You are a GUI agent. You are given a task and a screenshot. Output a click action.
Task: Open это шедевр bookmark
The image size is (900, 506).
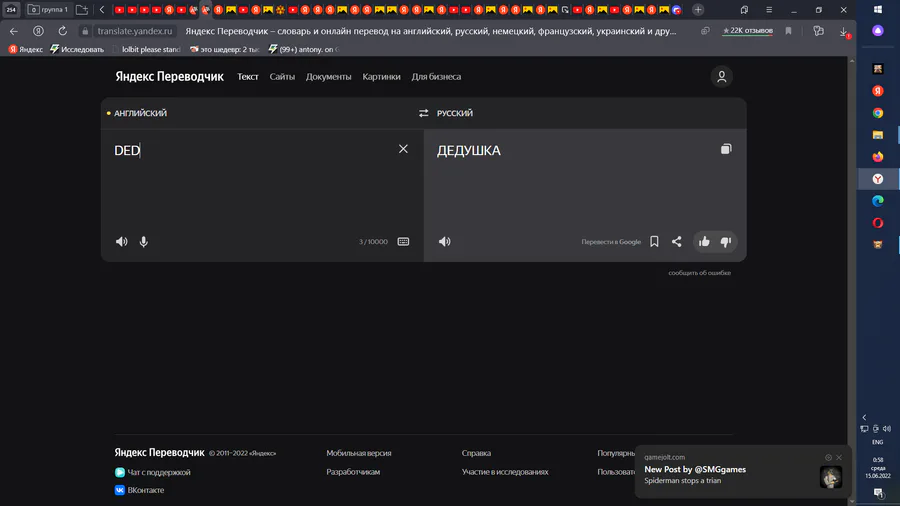(224, 49)
